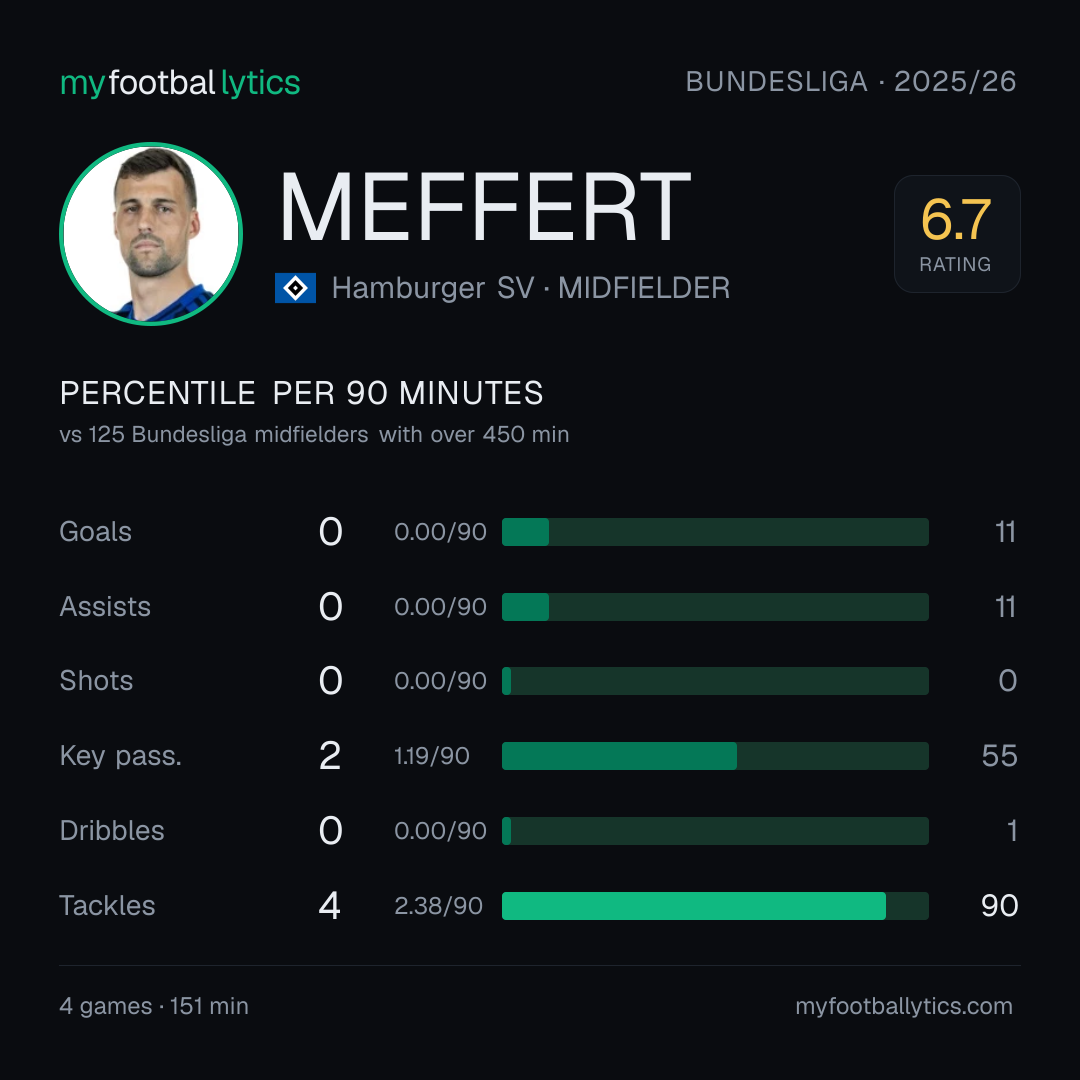
Task: Visit the myfootballytics.com link
Action: pyautogui.click(x=904, y=1006)
